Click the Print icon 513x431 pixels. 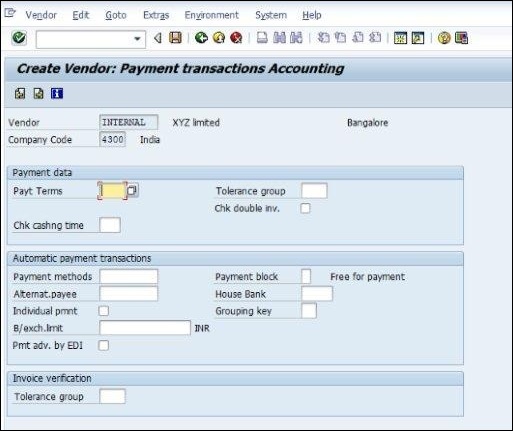tap(262, 38)
